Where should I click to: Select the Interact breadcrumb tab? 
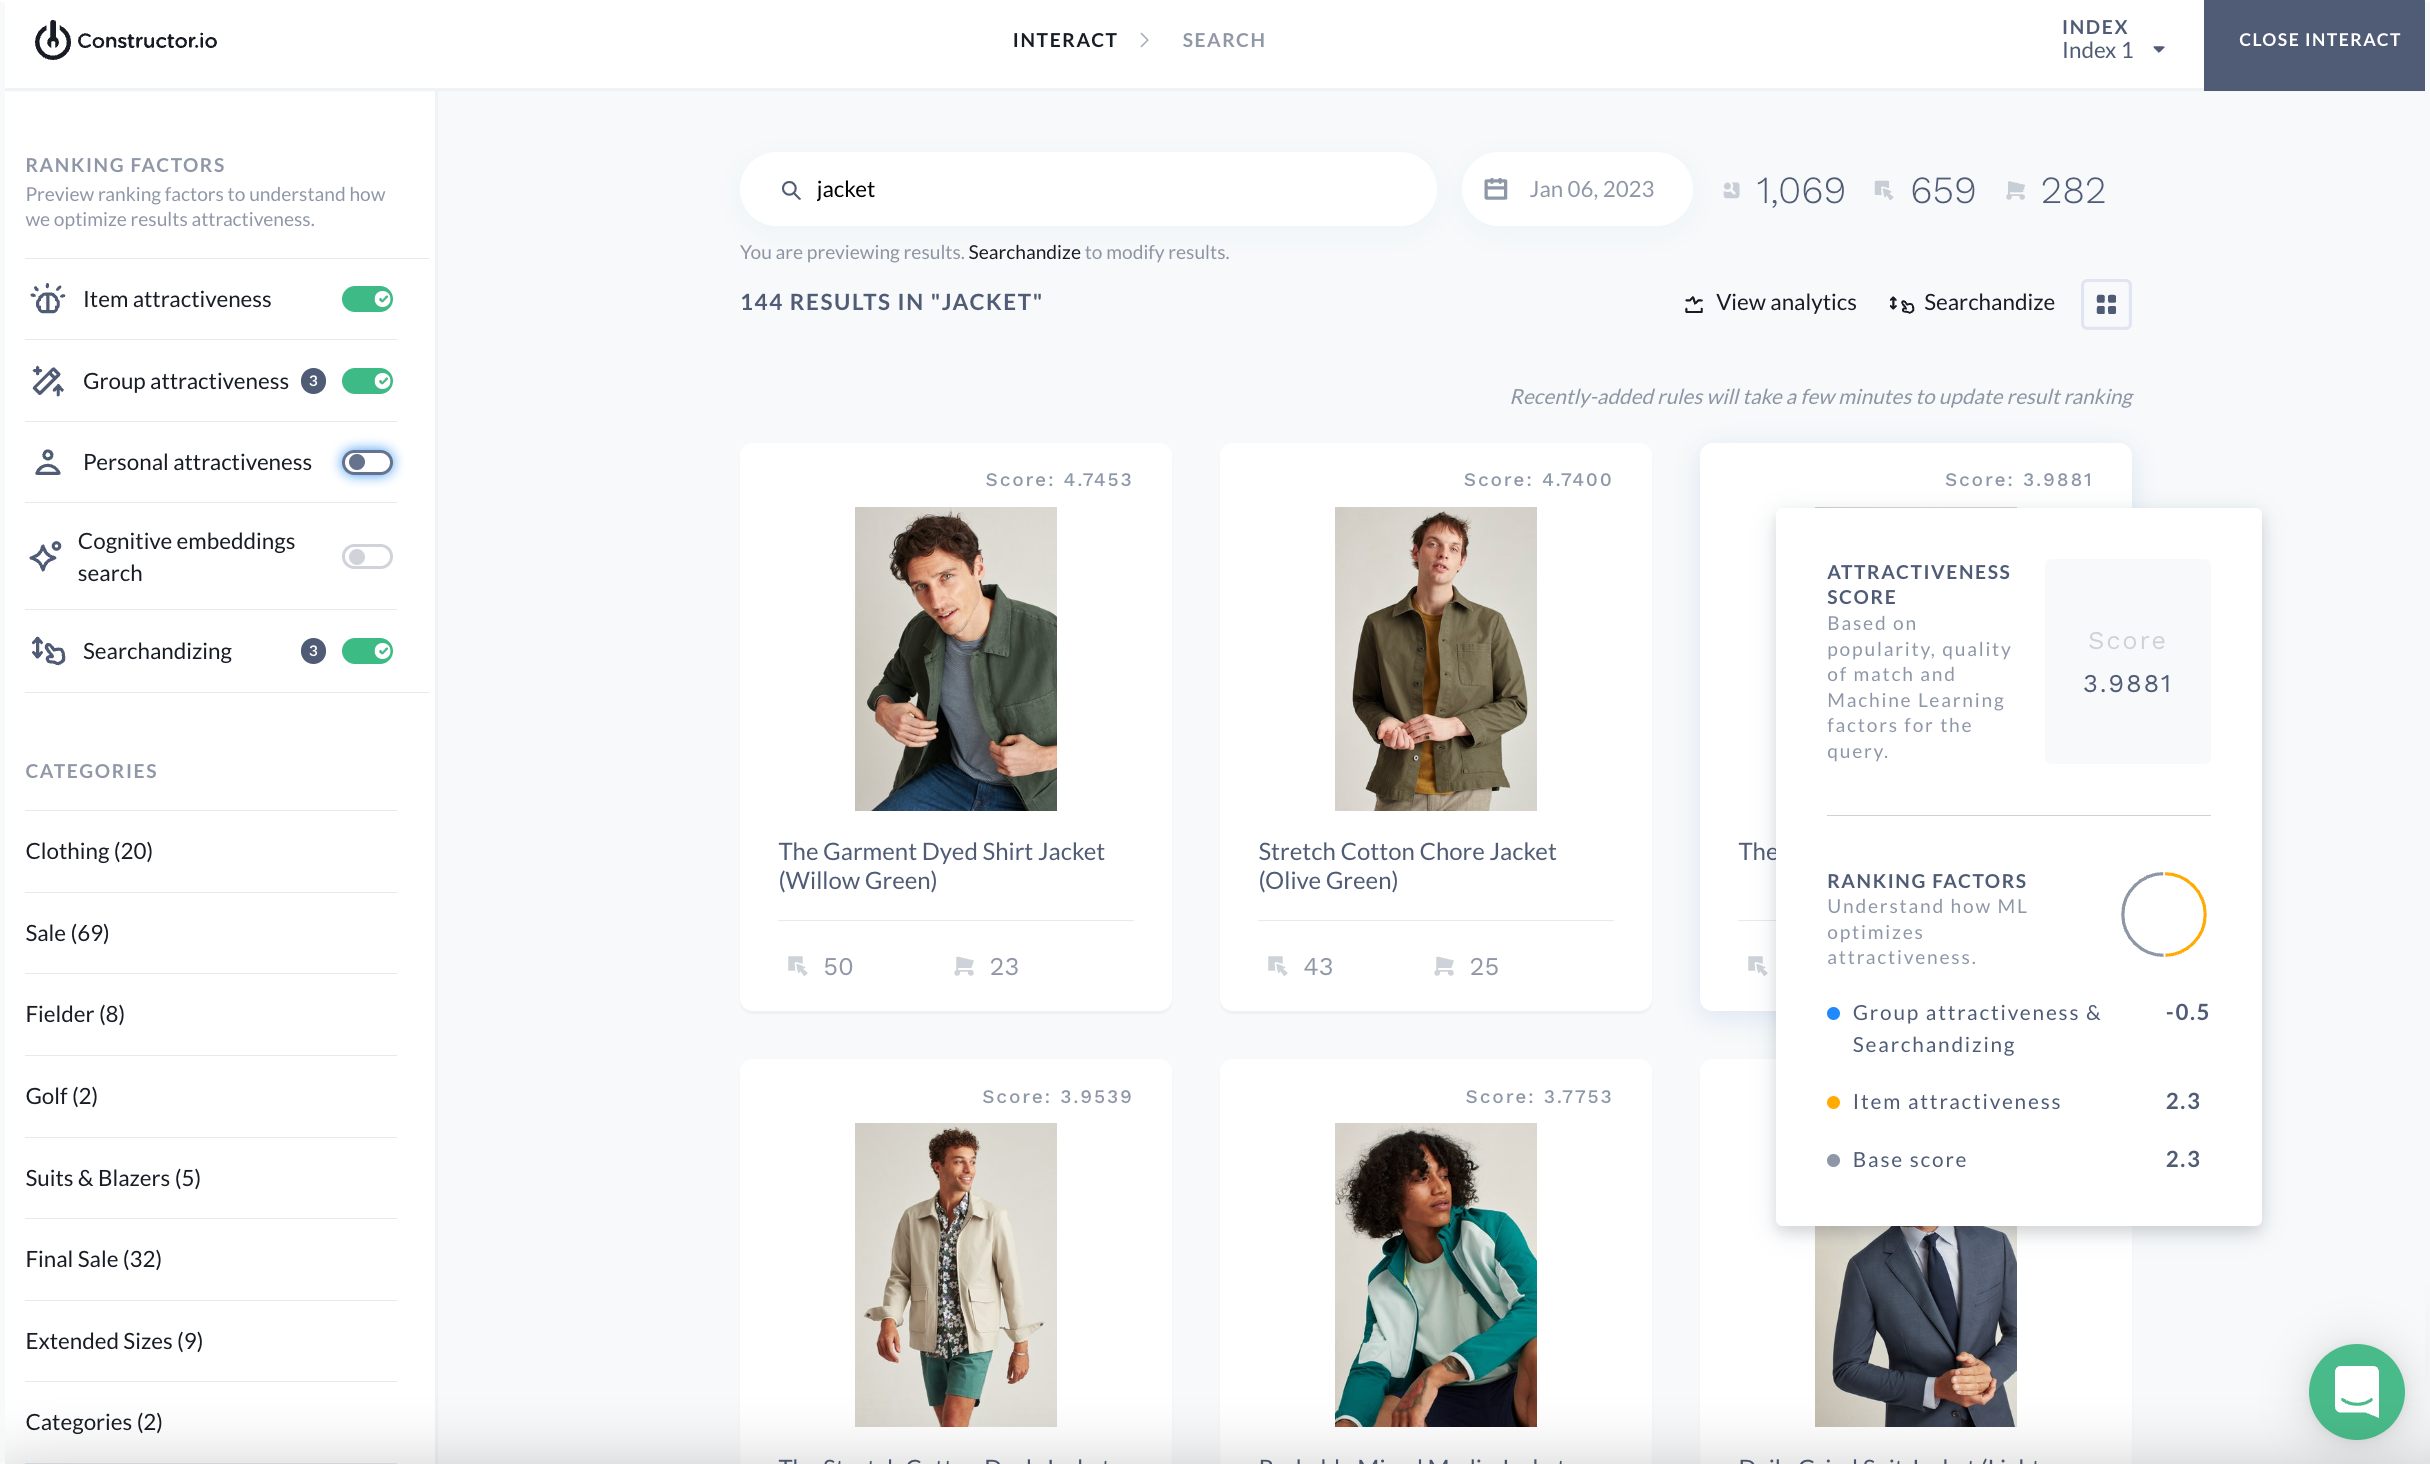[x=1064, y=40]
